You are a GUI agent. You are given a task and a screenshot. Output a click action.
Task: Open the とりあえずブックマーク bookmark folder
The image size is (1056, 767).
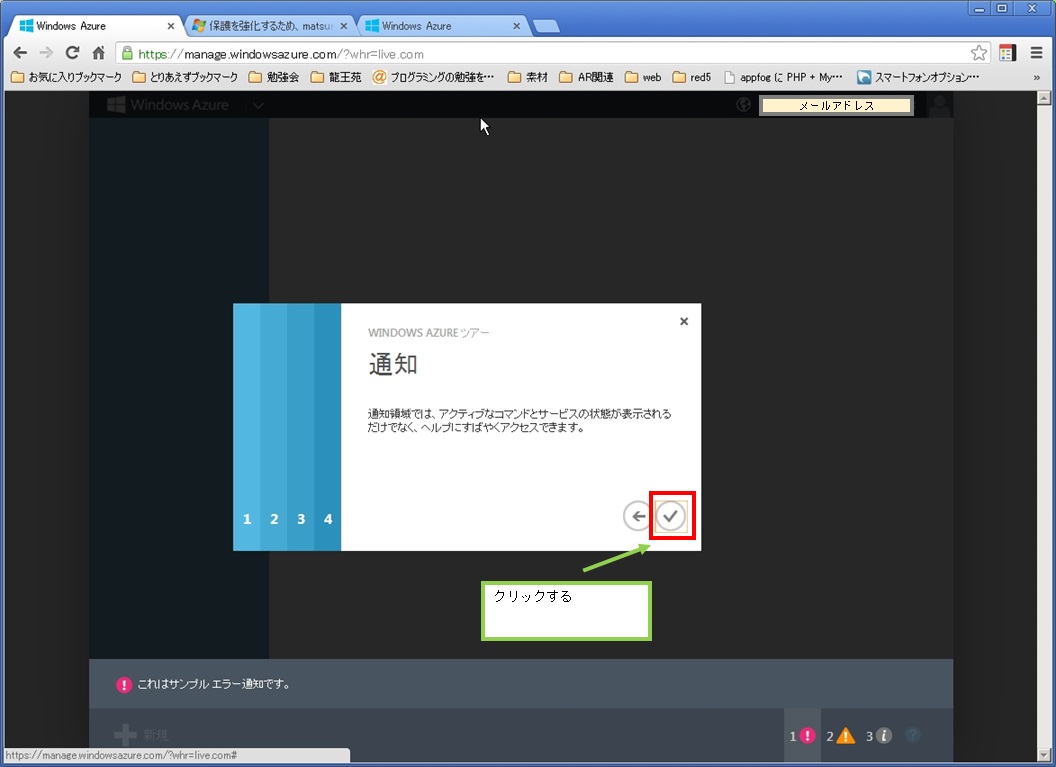pos(185,77)
